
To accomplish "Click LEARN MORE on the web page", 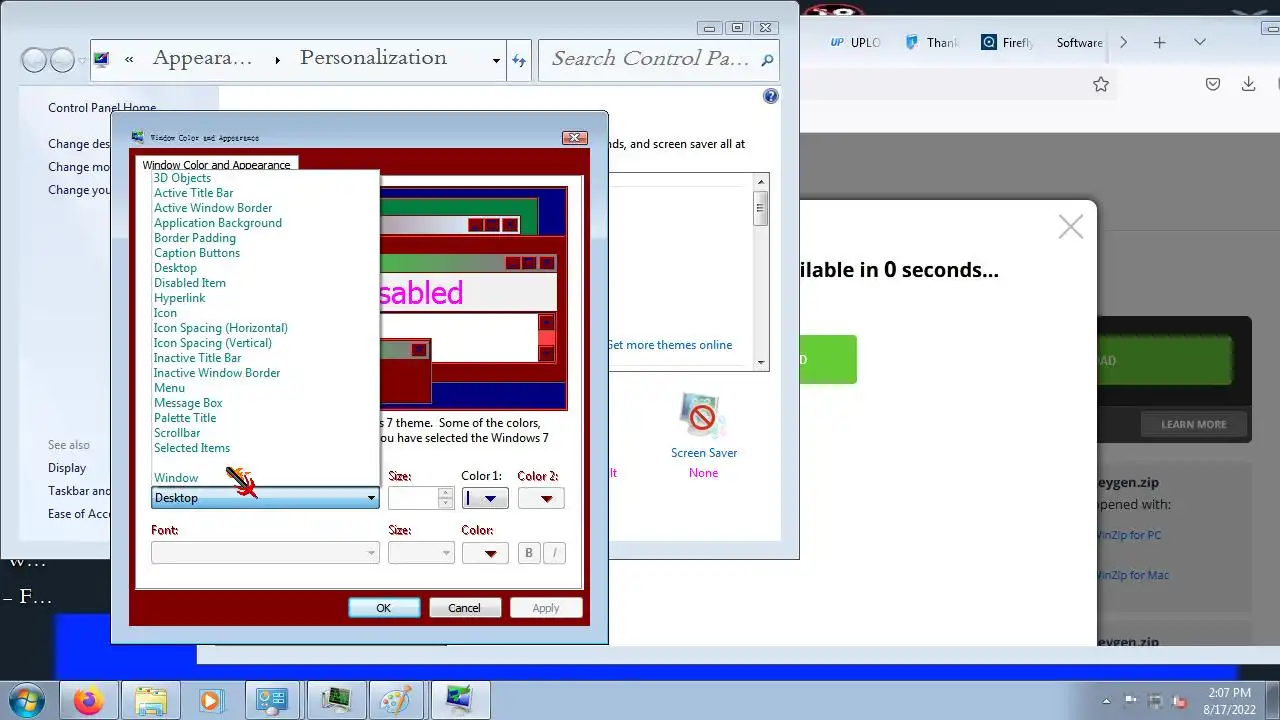I will (1194, 424).
